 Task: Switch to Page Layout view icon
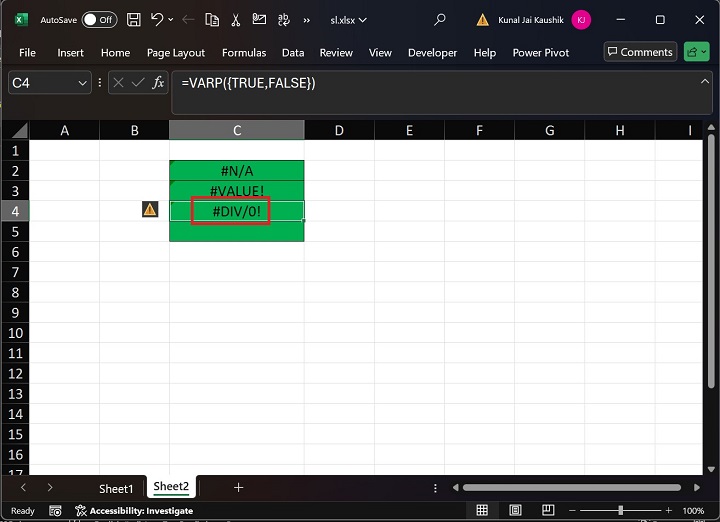pyautogui.click(x=515, y=510)
